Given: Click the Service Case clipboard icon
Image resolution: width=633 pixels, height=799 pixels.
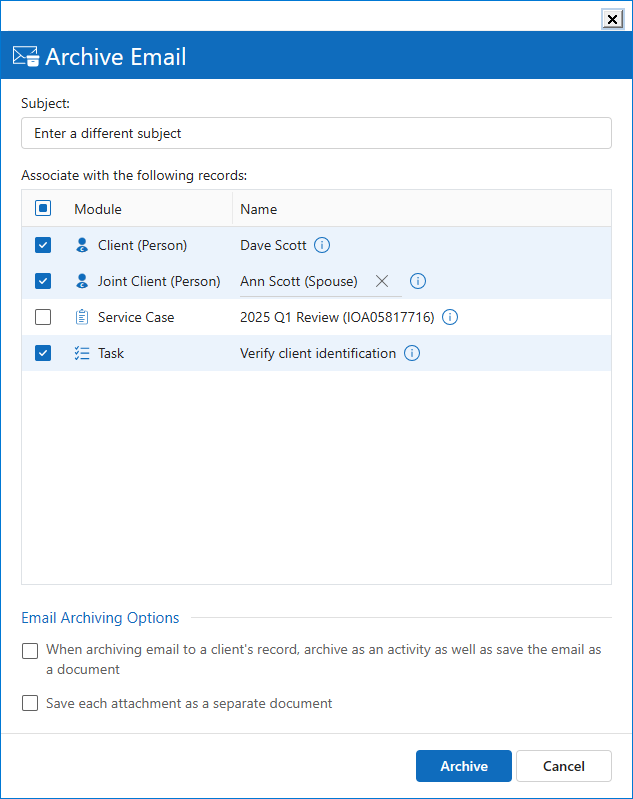Looking at the screenshot, I should pyautogui.click(x=82, y=317).
